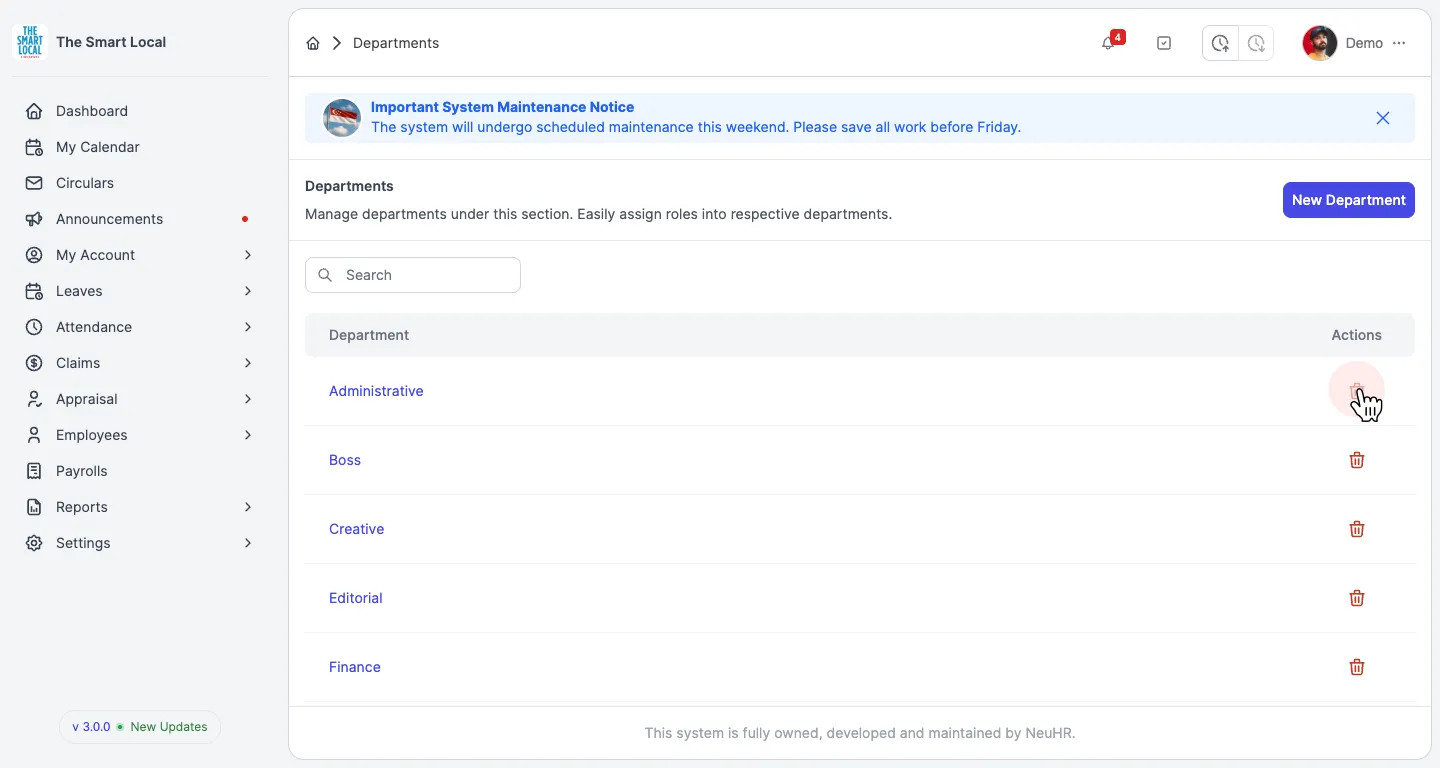1440x768 pixels.
Task: Click the v 3.0.0 New Updates badge
Action: tap(140, 727)
